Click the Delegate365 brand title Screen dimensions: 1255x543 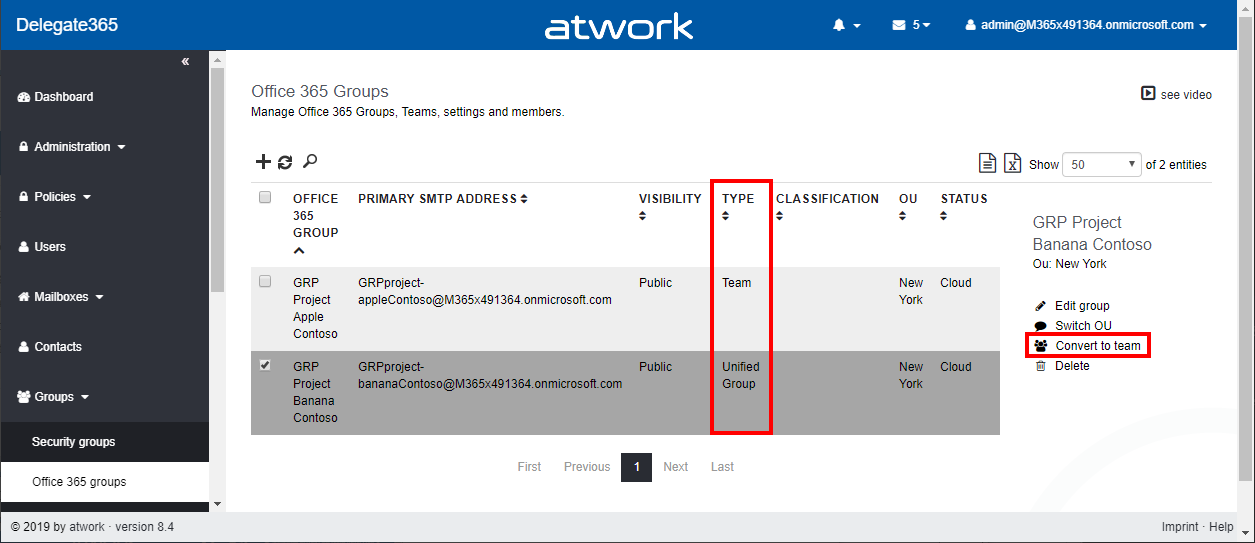(67, 25)
